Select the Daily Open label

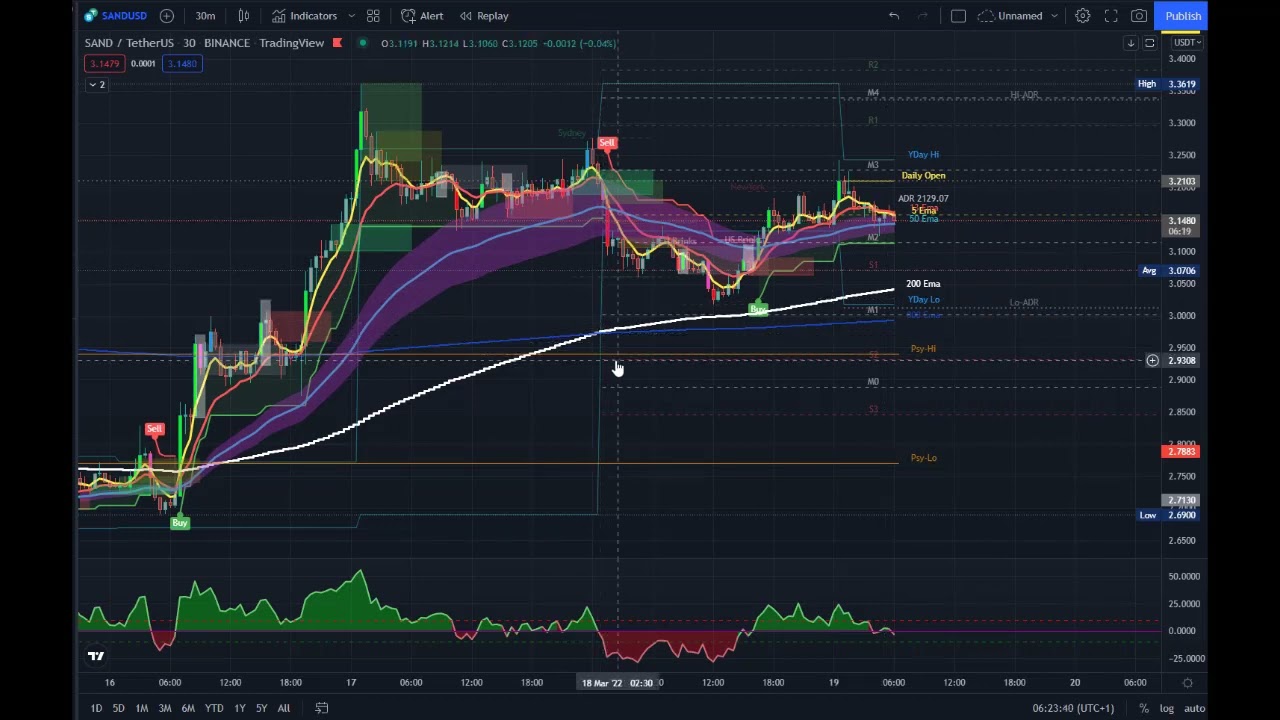coord(923,176)
